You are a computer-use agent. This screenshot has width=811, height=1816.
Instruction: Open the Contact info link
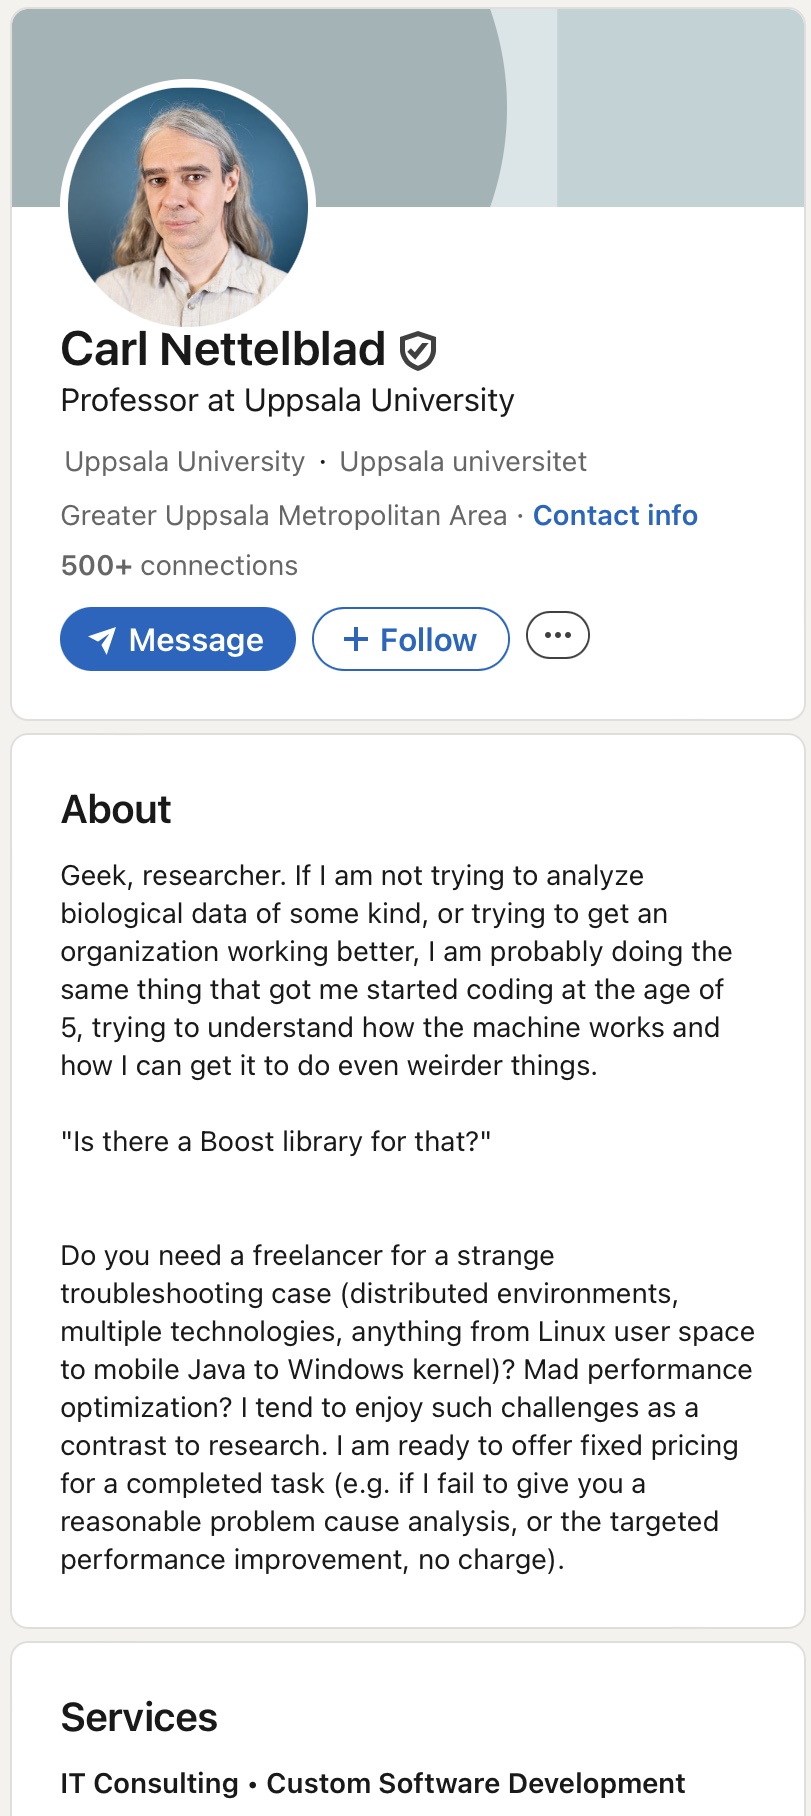click(x=615, y=516)
